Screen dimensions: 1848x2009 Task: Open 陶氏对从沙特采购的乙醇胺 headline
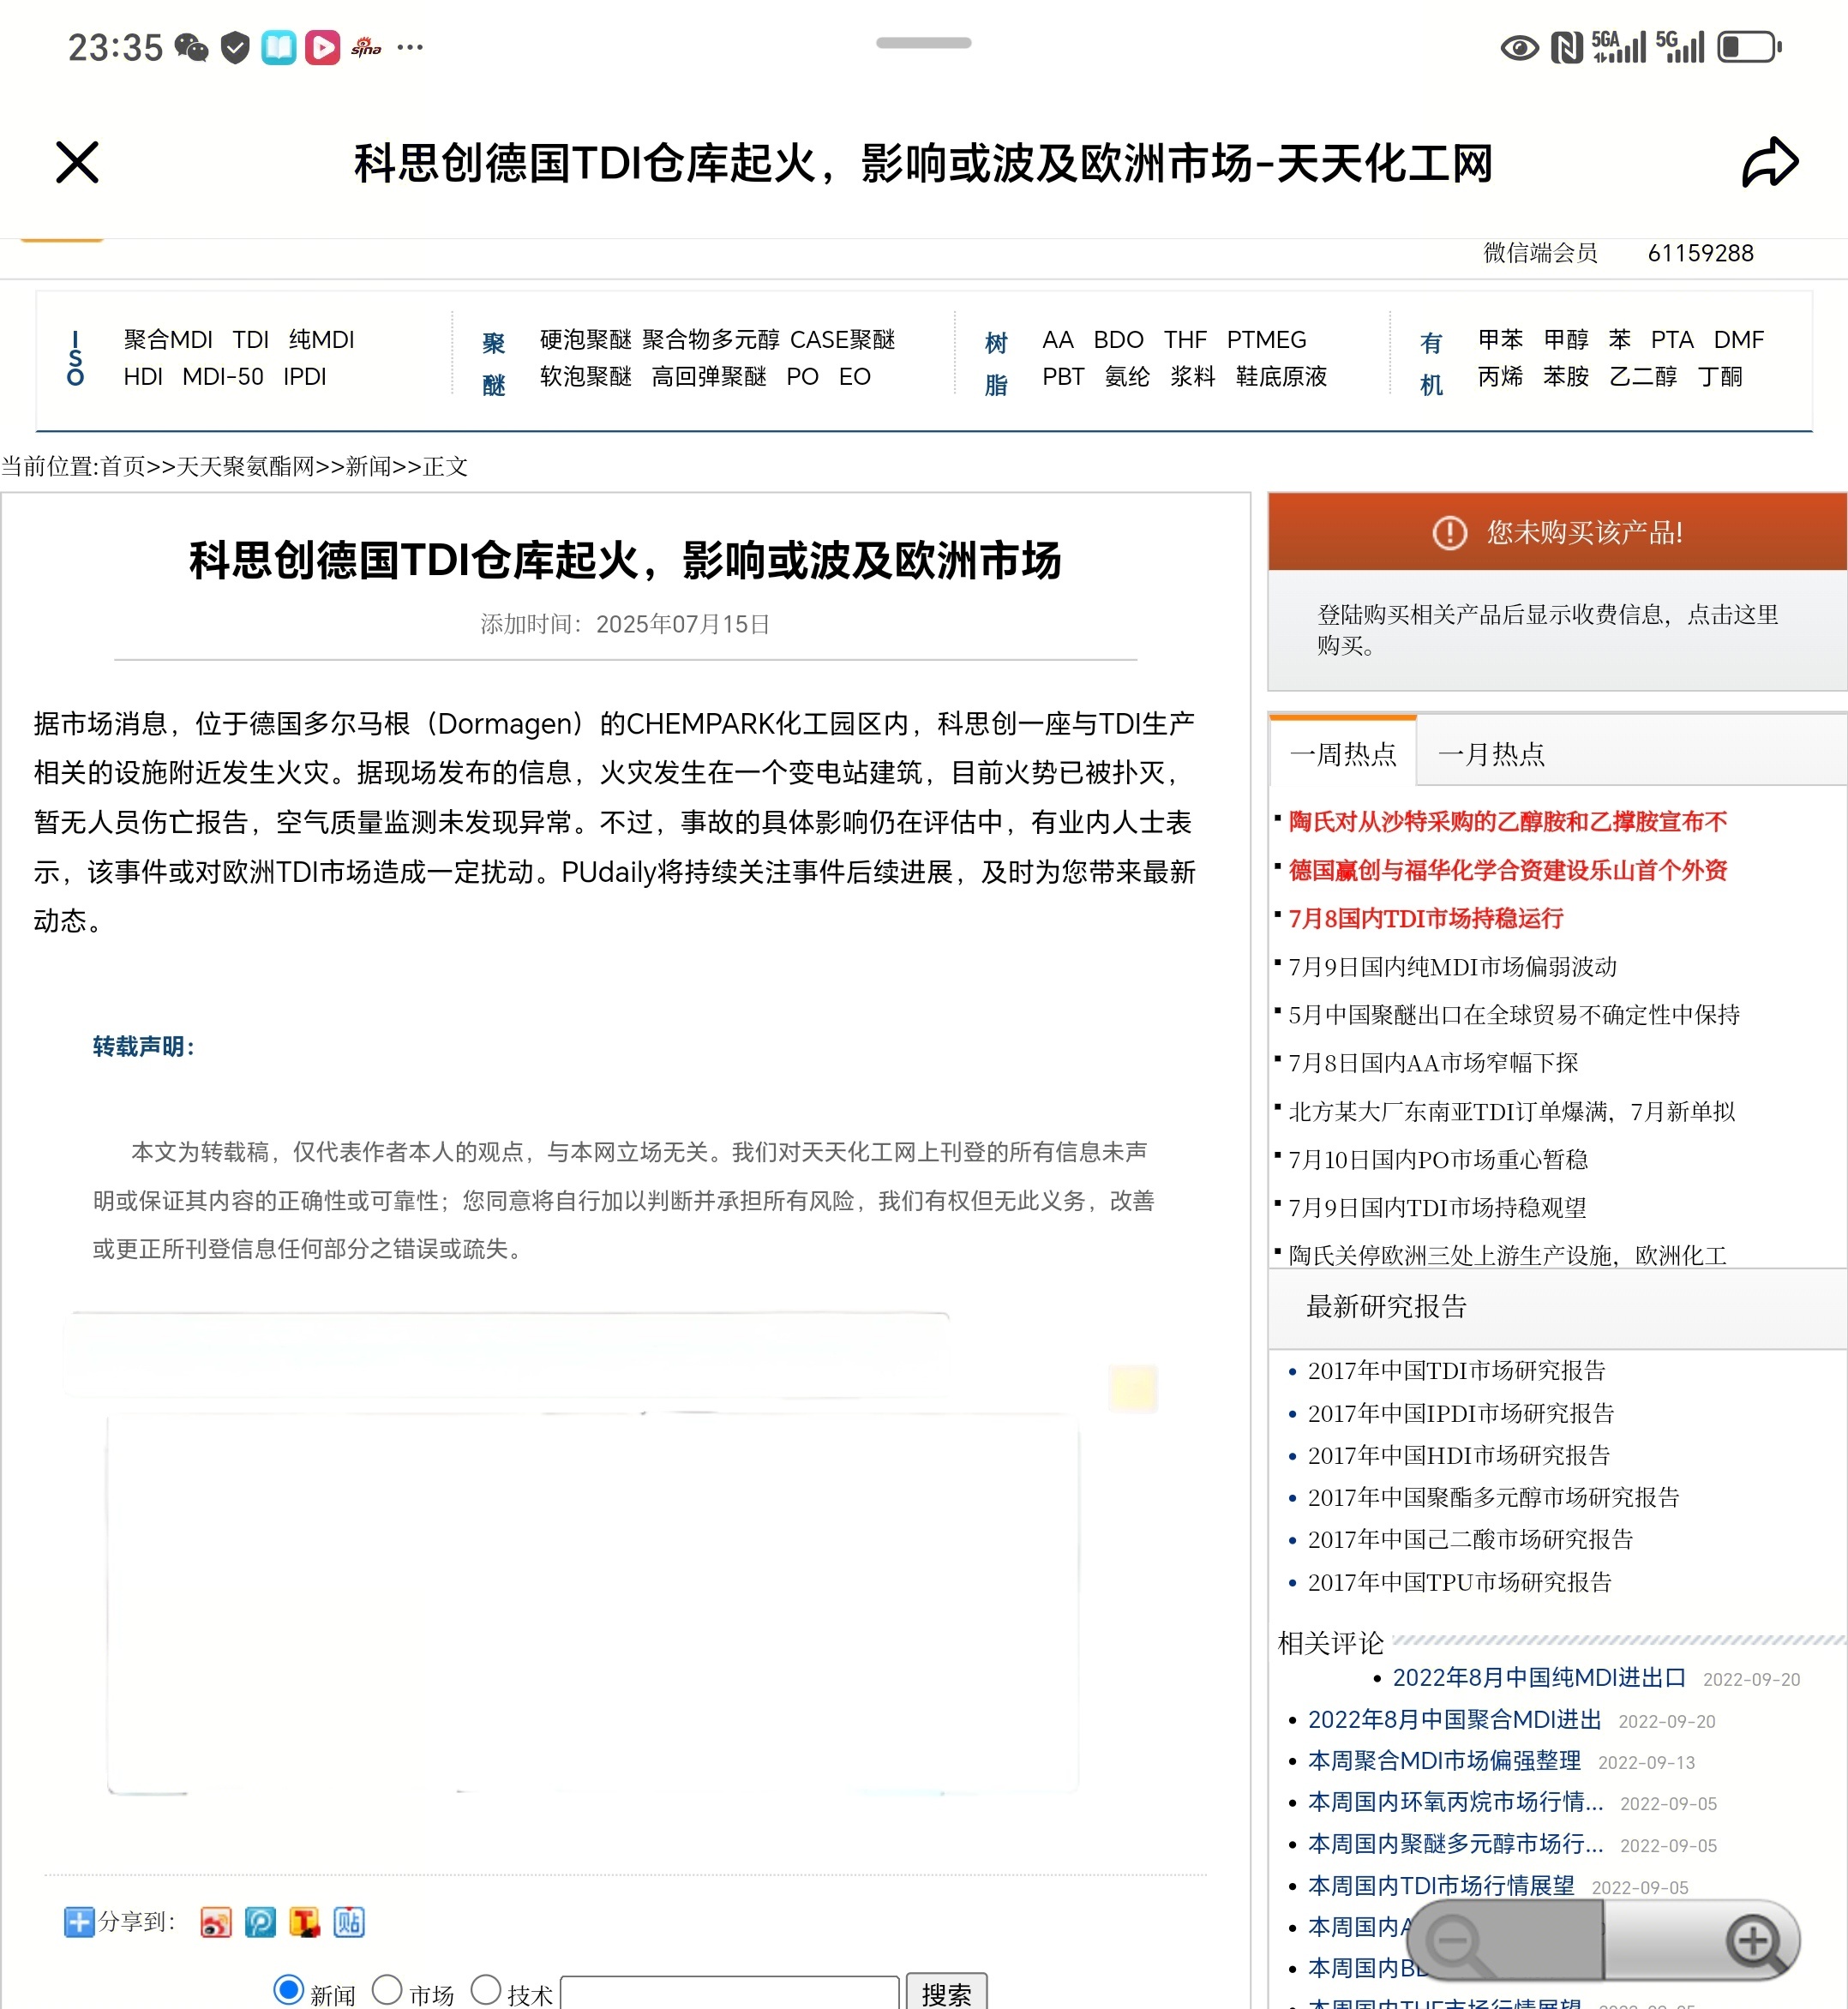tap(1508, 822)
